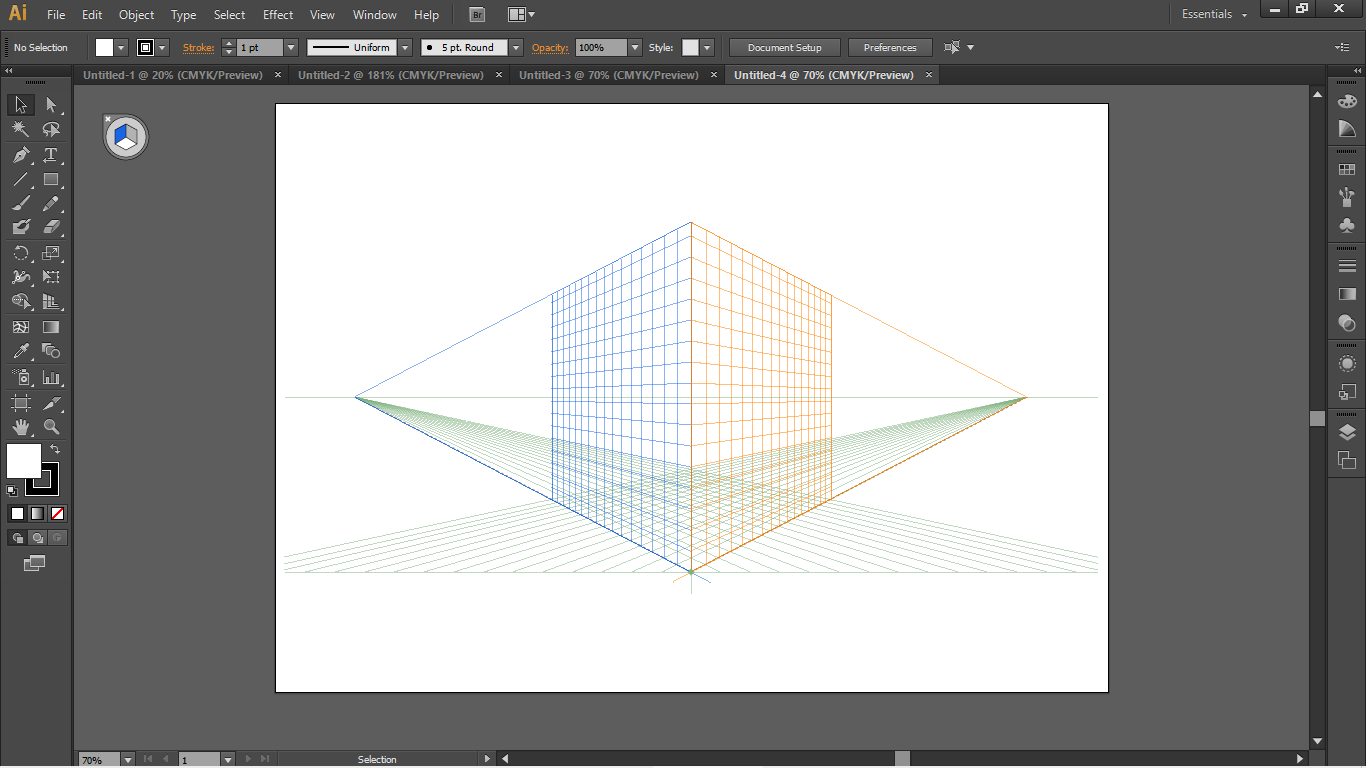Open Preferences via toolbar button
Screen dimensions: 1366x768
[889, 47]
